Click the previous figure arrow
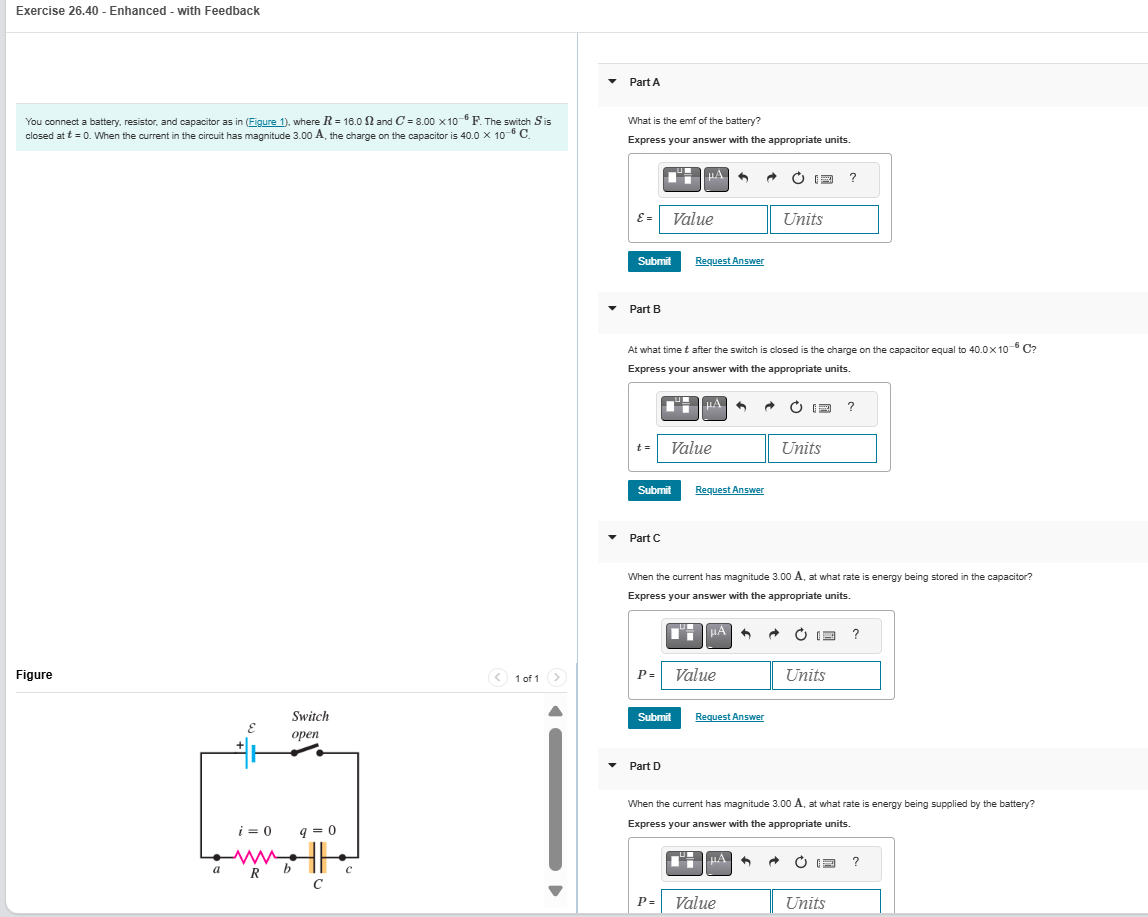 tap(497, 677)
